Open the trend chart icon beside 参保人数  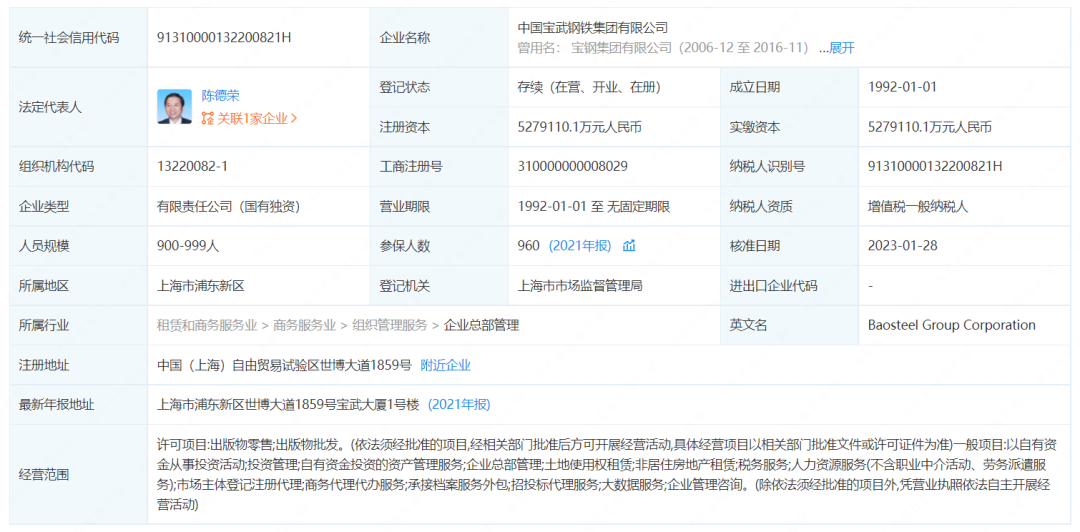pyautogui.click(x=629, y=245)
